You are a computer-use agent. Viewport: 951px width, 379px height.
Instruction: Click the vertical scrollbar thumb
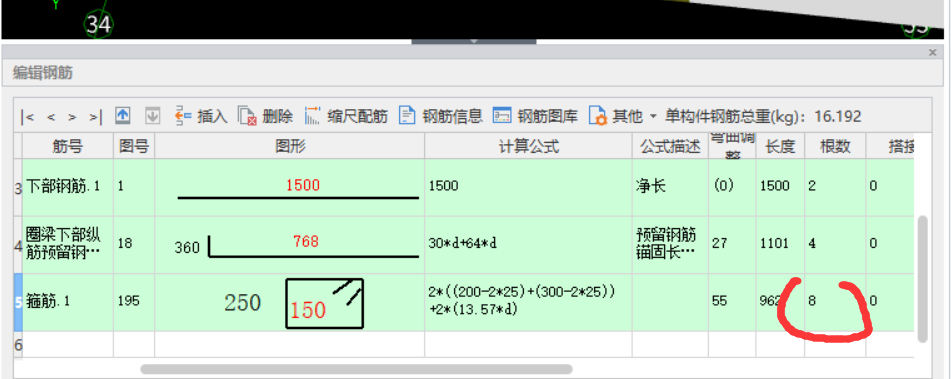pyautogui.click(x=922, y=278)
